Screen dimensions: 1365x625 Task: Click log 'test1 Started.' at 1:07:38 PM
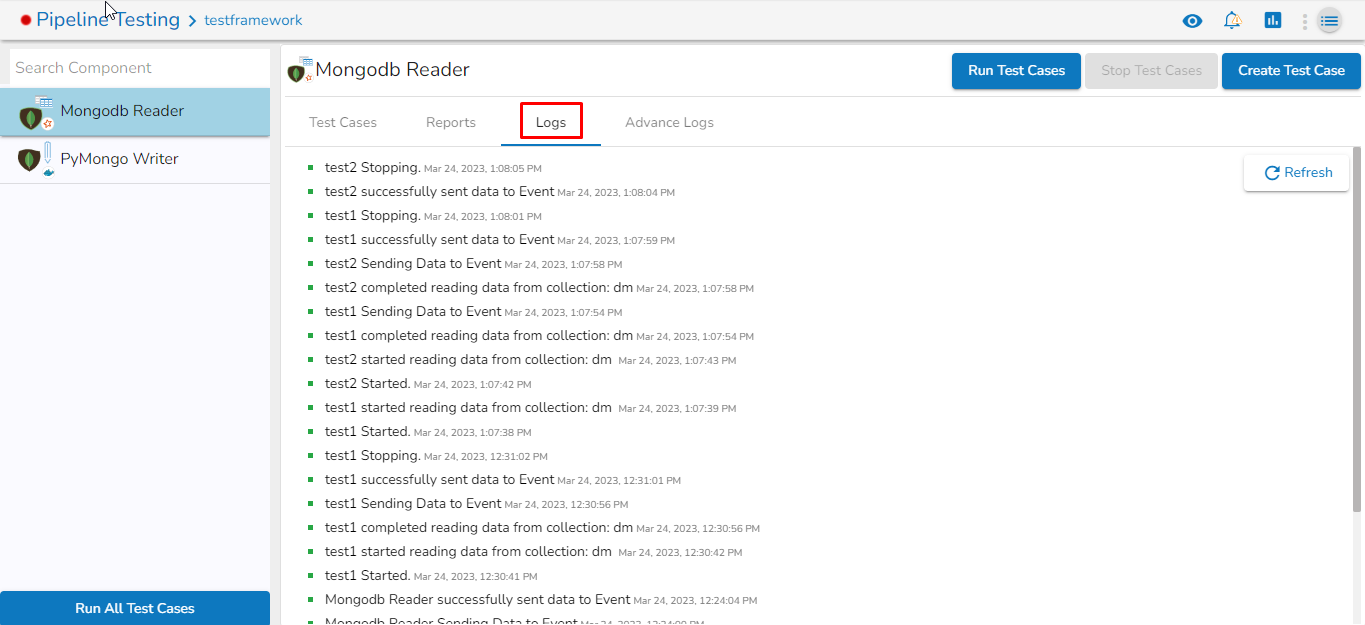click(x=428, y=432)
